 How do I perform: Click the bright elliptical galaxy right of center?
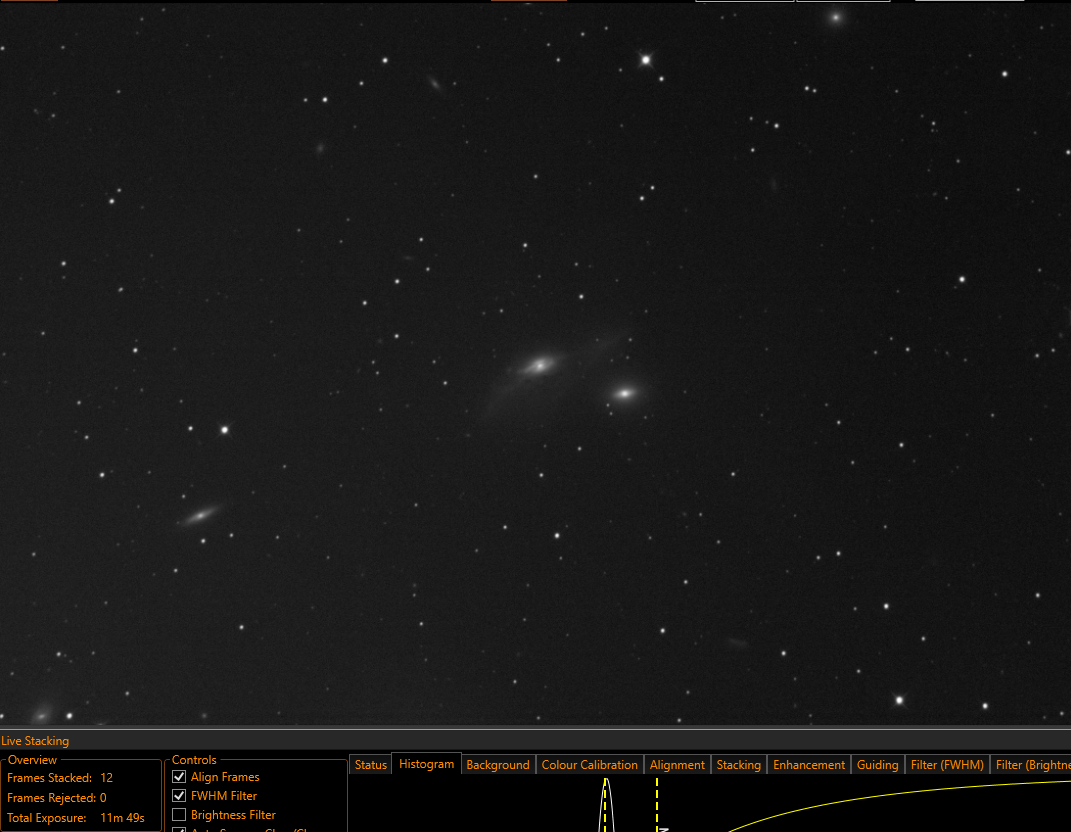624,393
